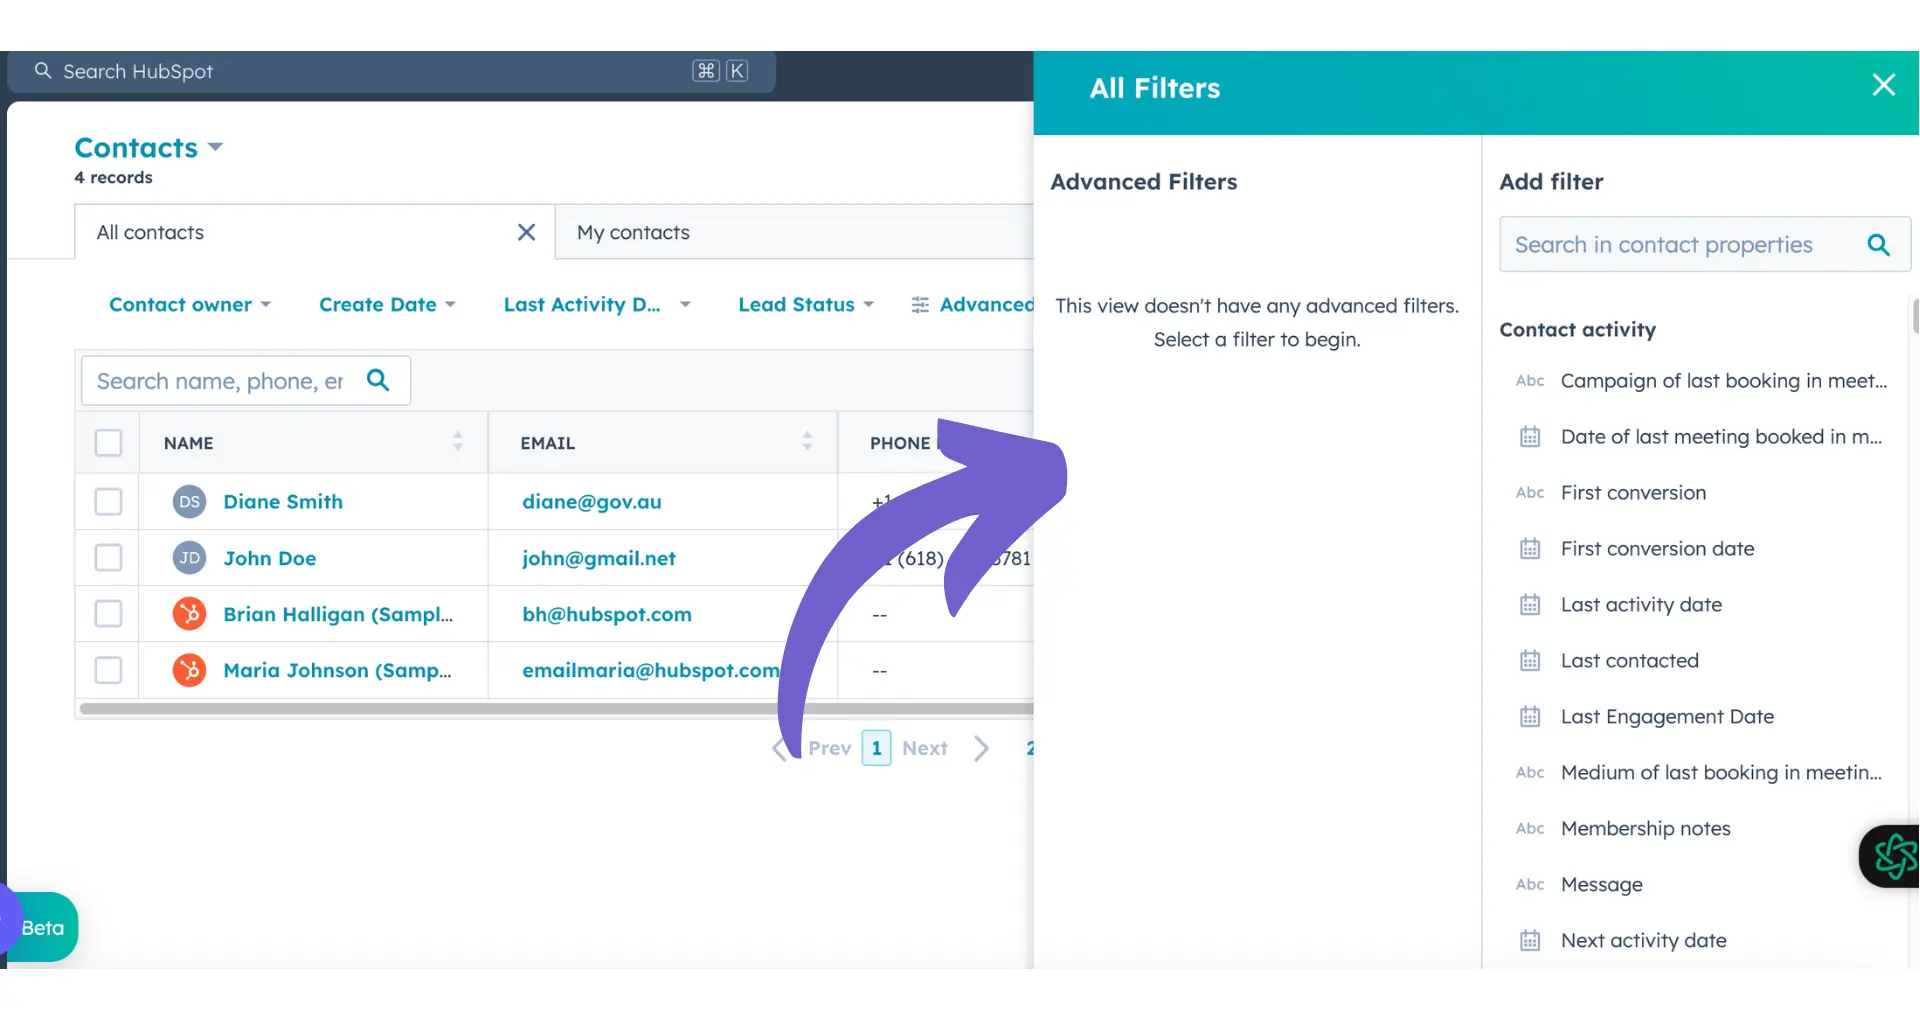Click John Doe's JD avatar

pos(189,558)
